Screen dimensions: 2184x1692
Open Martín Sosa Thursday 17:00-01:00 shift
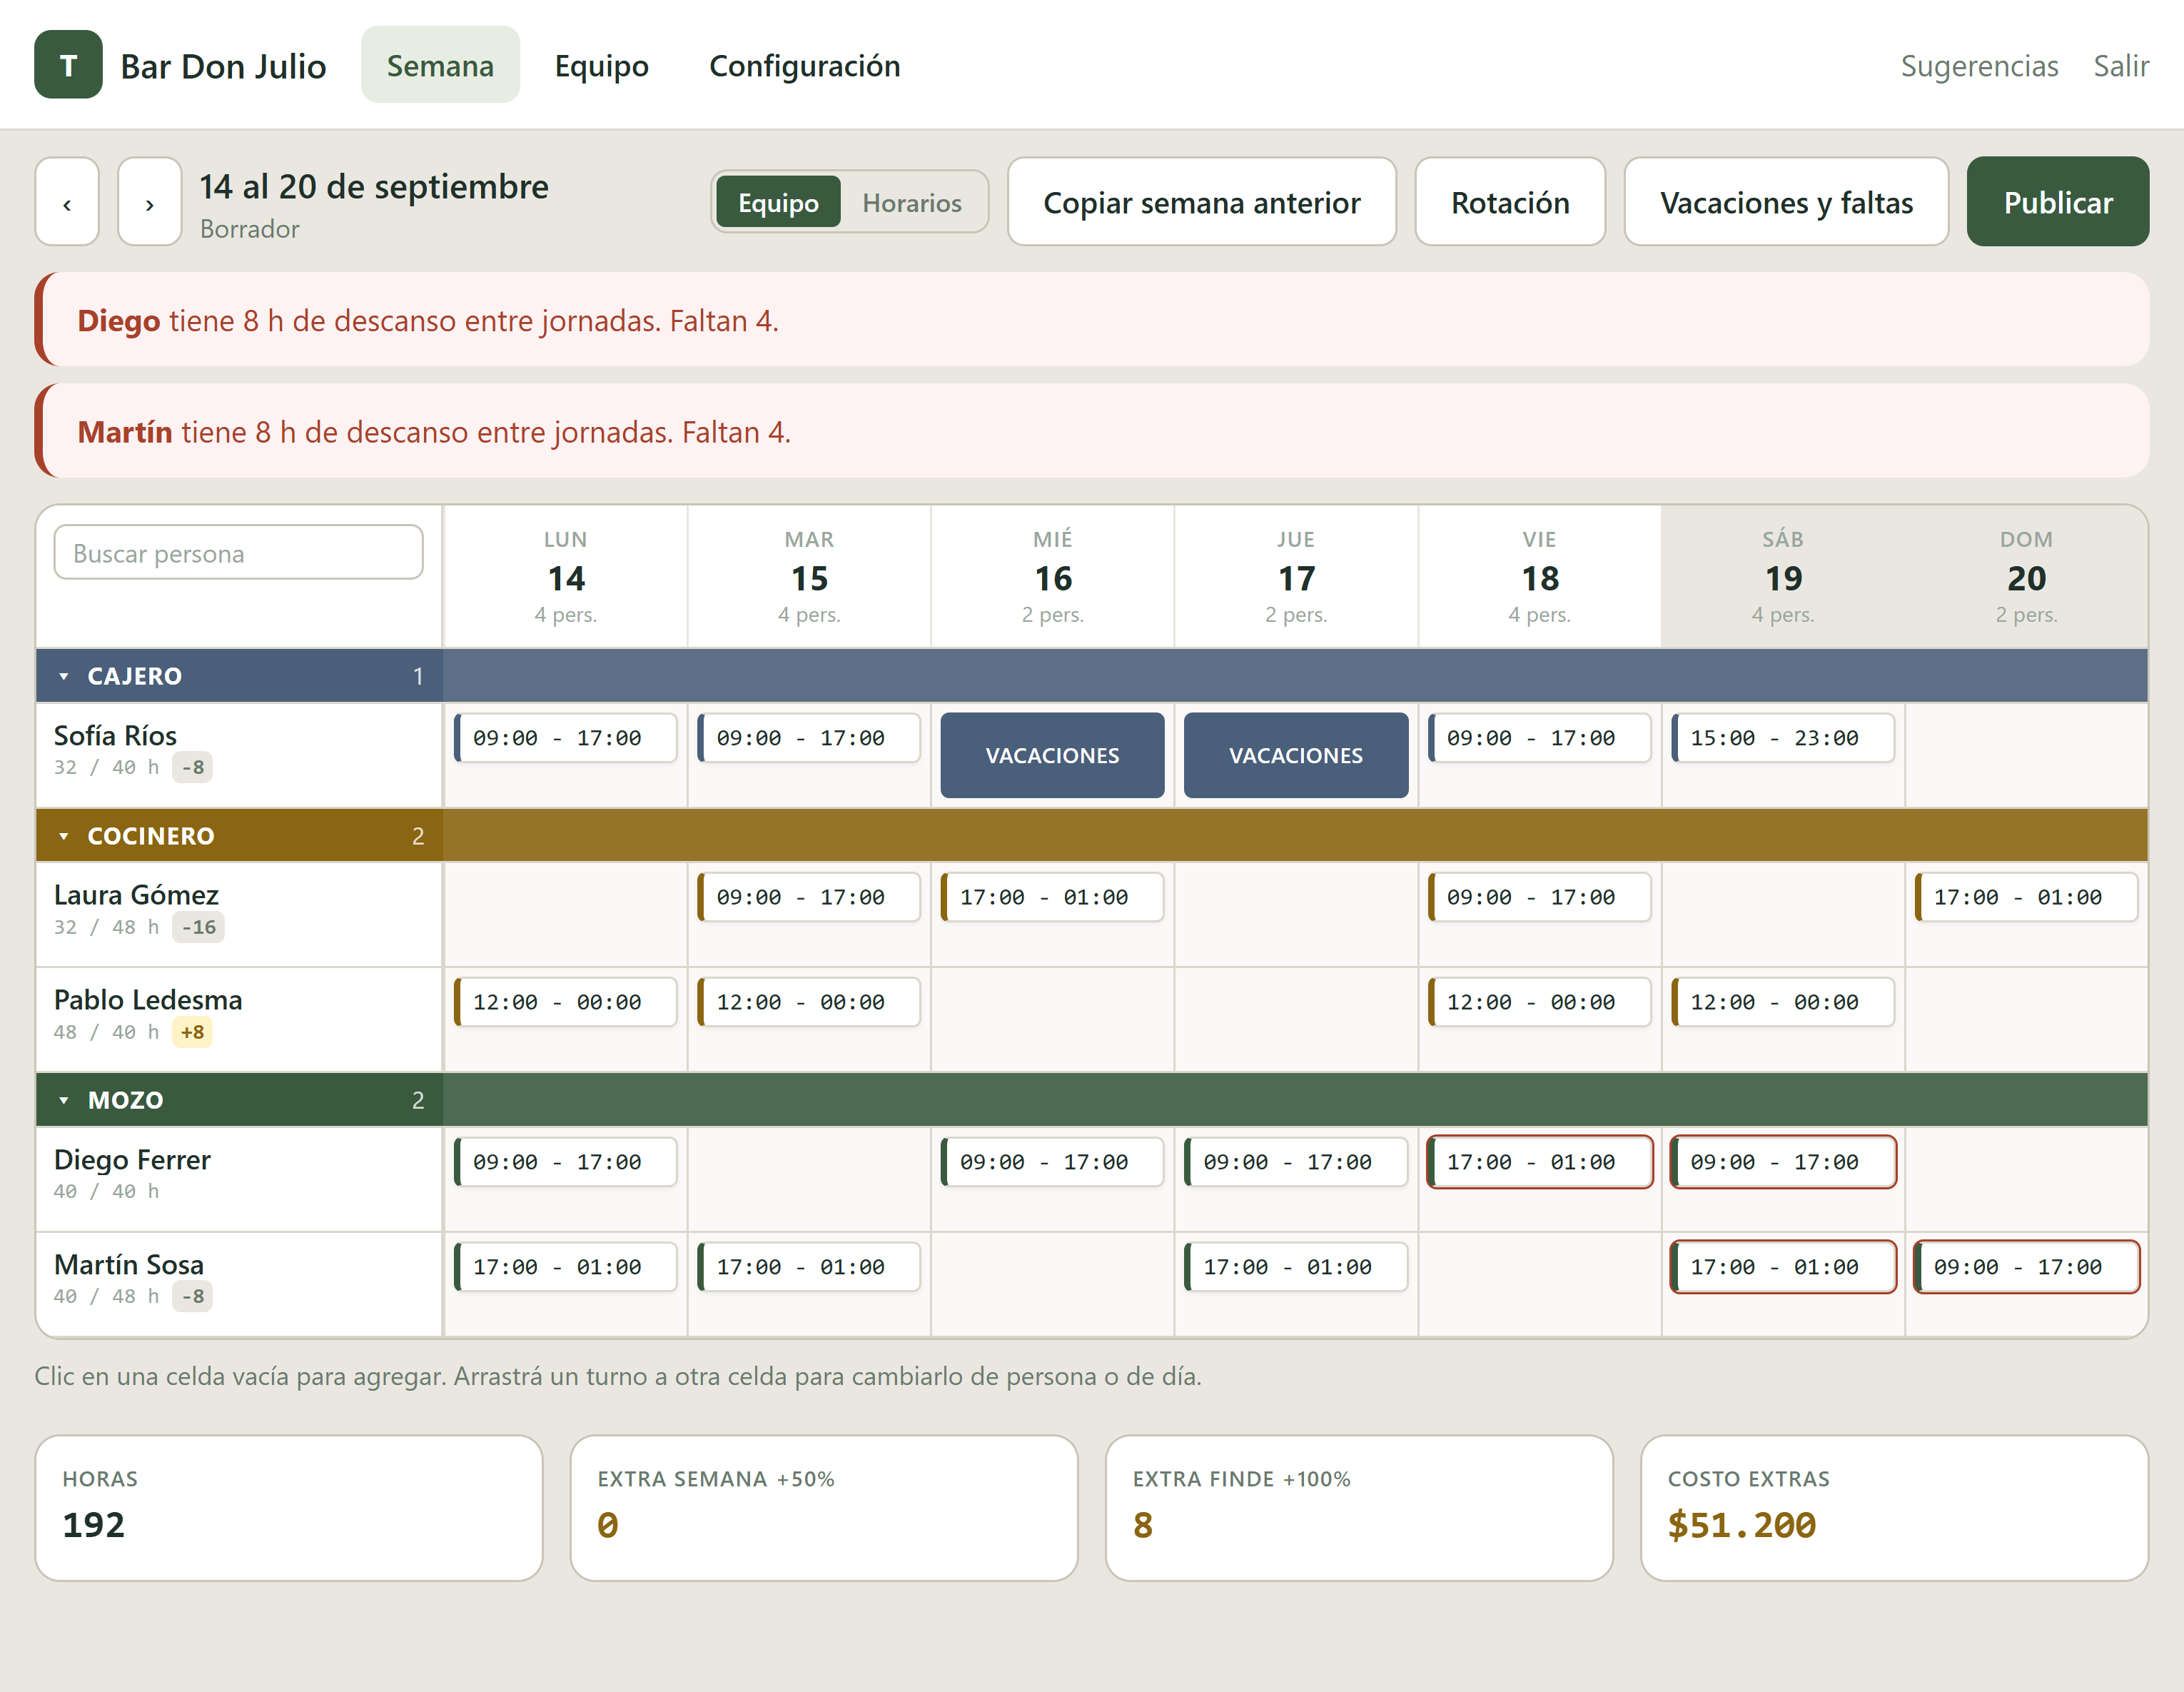[1296, 1267]
